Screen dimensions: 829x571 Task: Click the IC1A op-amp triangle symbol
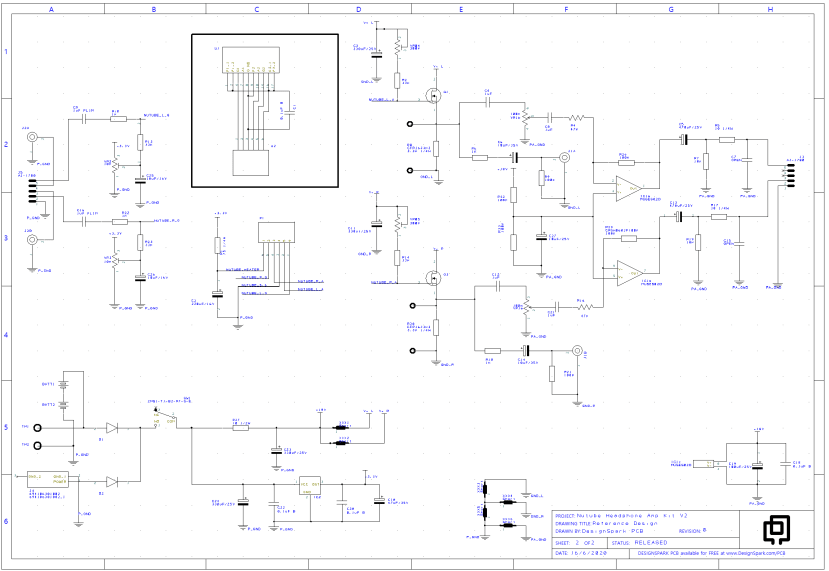[x=629, y=189]
